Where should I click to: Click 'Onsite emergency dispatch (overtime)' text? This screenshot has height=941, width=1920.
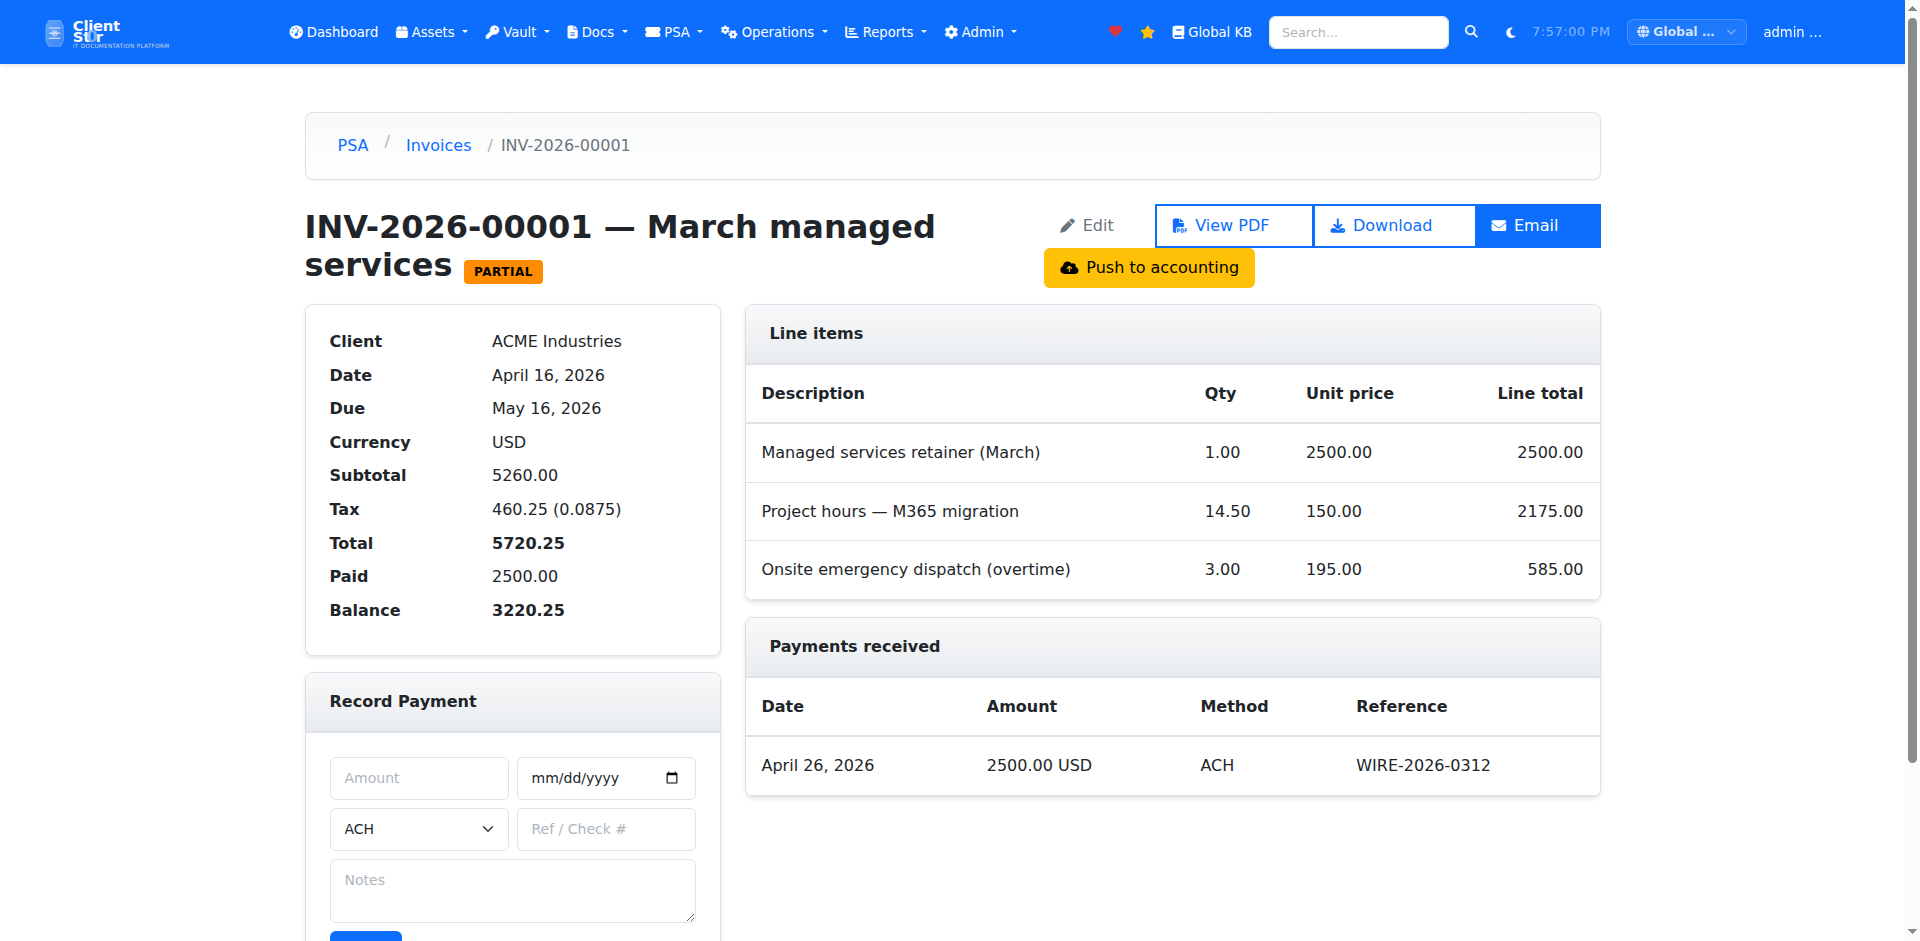(x=916, y=570)
